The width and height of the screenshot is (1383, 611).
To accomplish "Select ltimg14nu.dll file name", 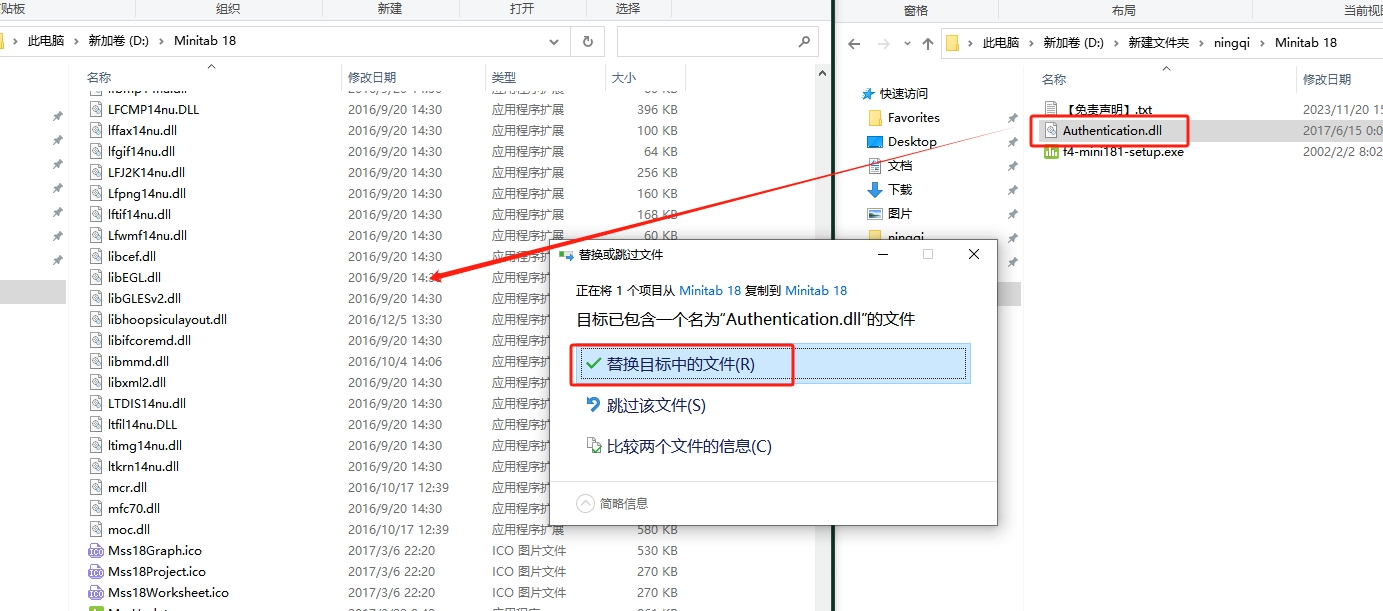I will coord(145,445).
